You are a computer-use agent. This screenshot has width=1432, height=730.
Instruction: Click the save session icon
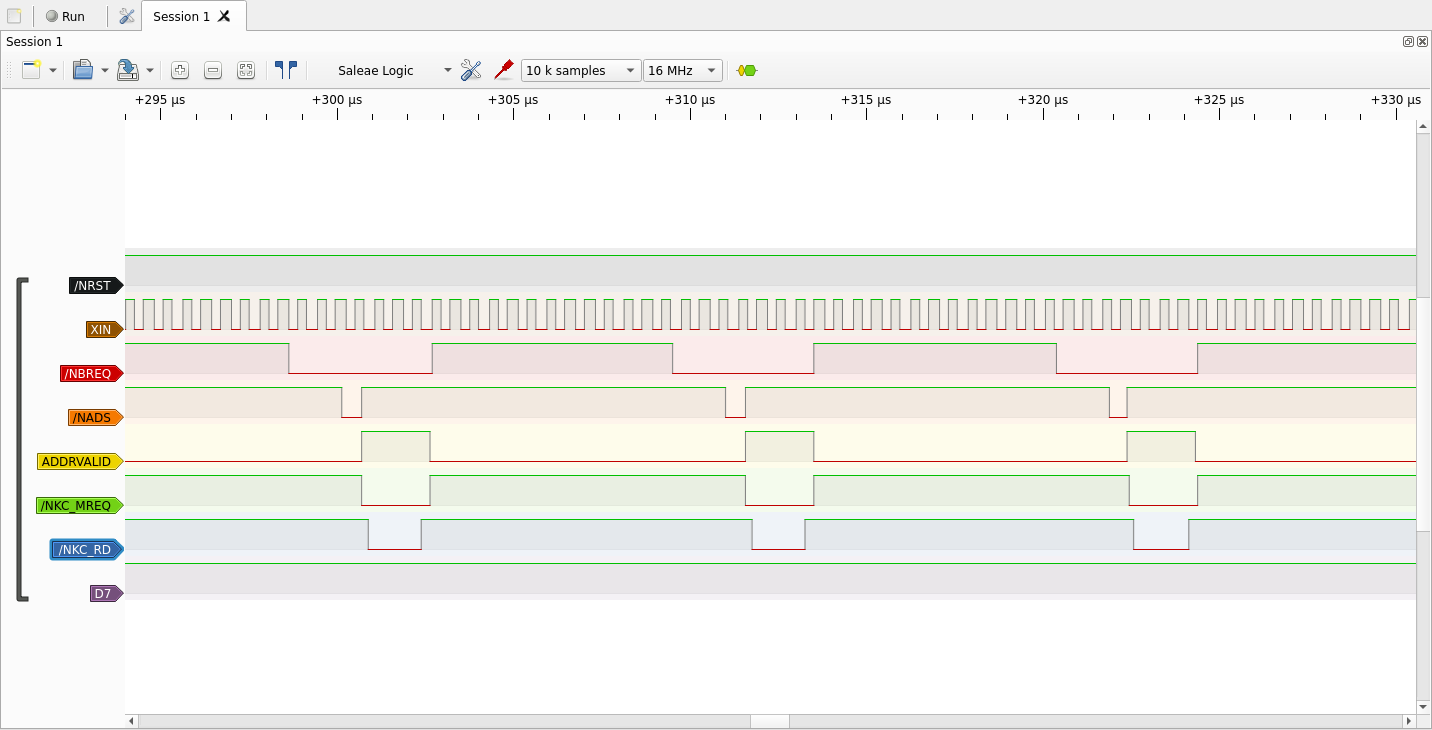pyautogui.click(x=128, y=70)
